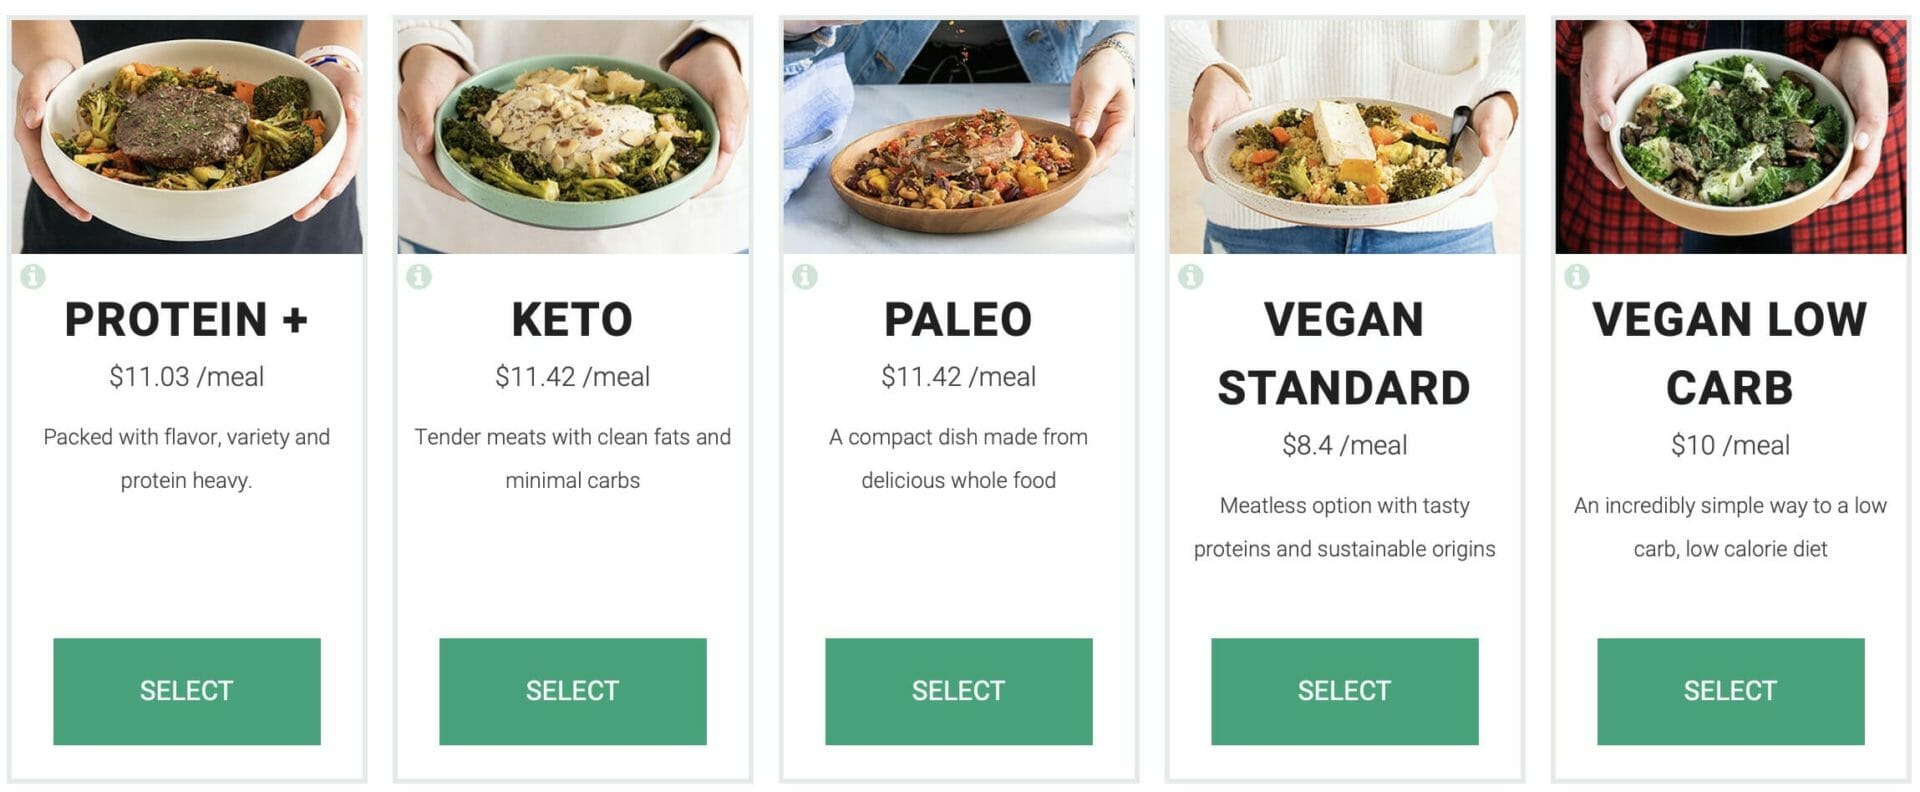The image size is (1920, 792).
Task: View the Vegan Standard tofu dish image
Action: [x=1345, y=136]
